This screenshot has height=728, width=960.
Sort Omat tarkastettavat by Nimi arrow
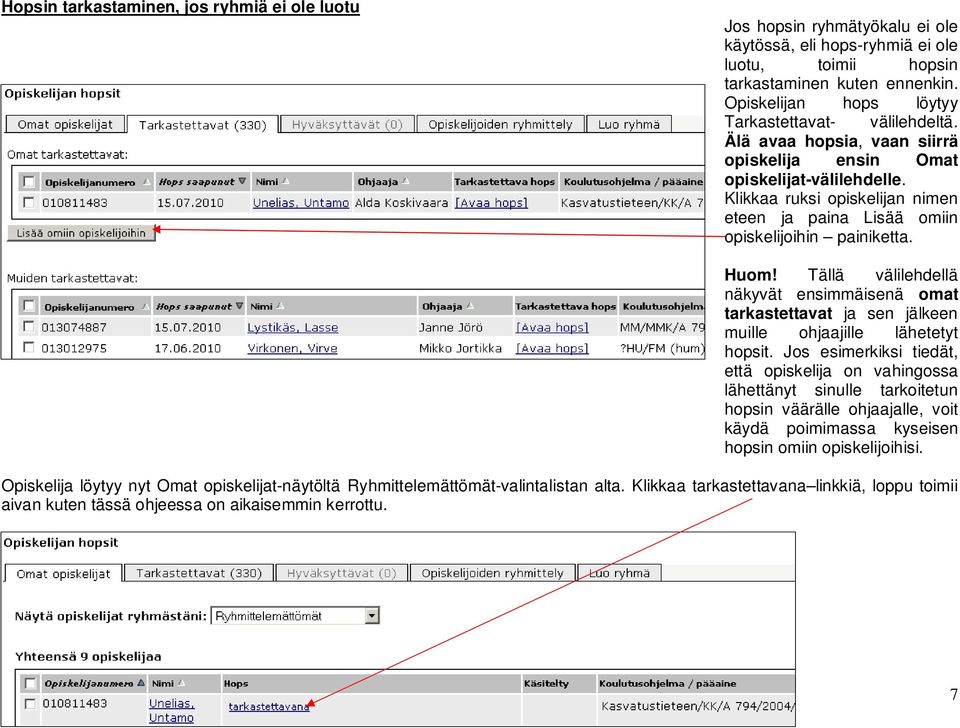(285, 181)
